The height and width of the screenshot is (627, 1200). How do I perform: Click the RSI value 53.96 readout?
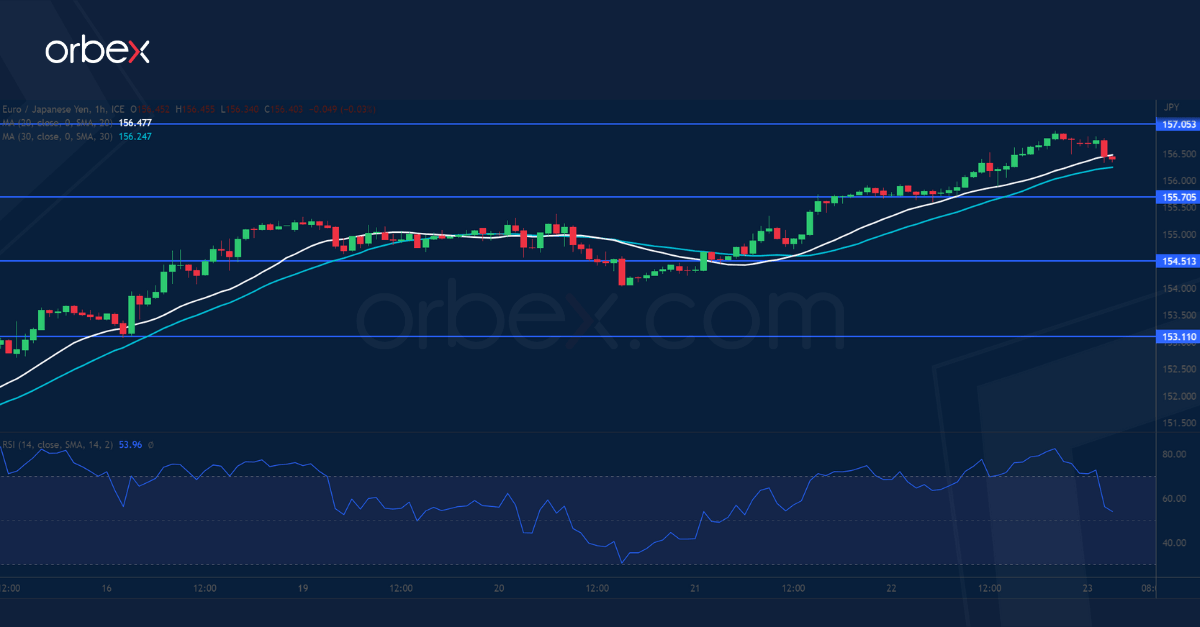click(x=129, y=443)
